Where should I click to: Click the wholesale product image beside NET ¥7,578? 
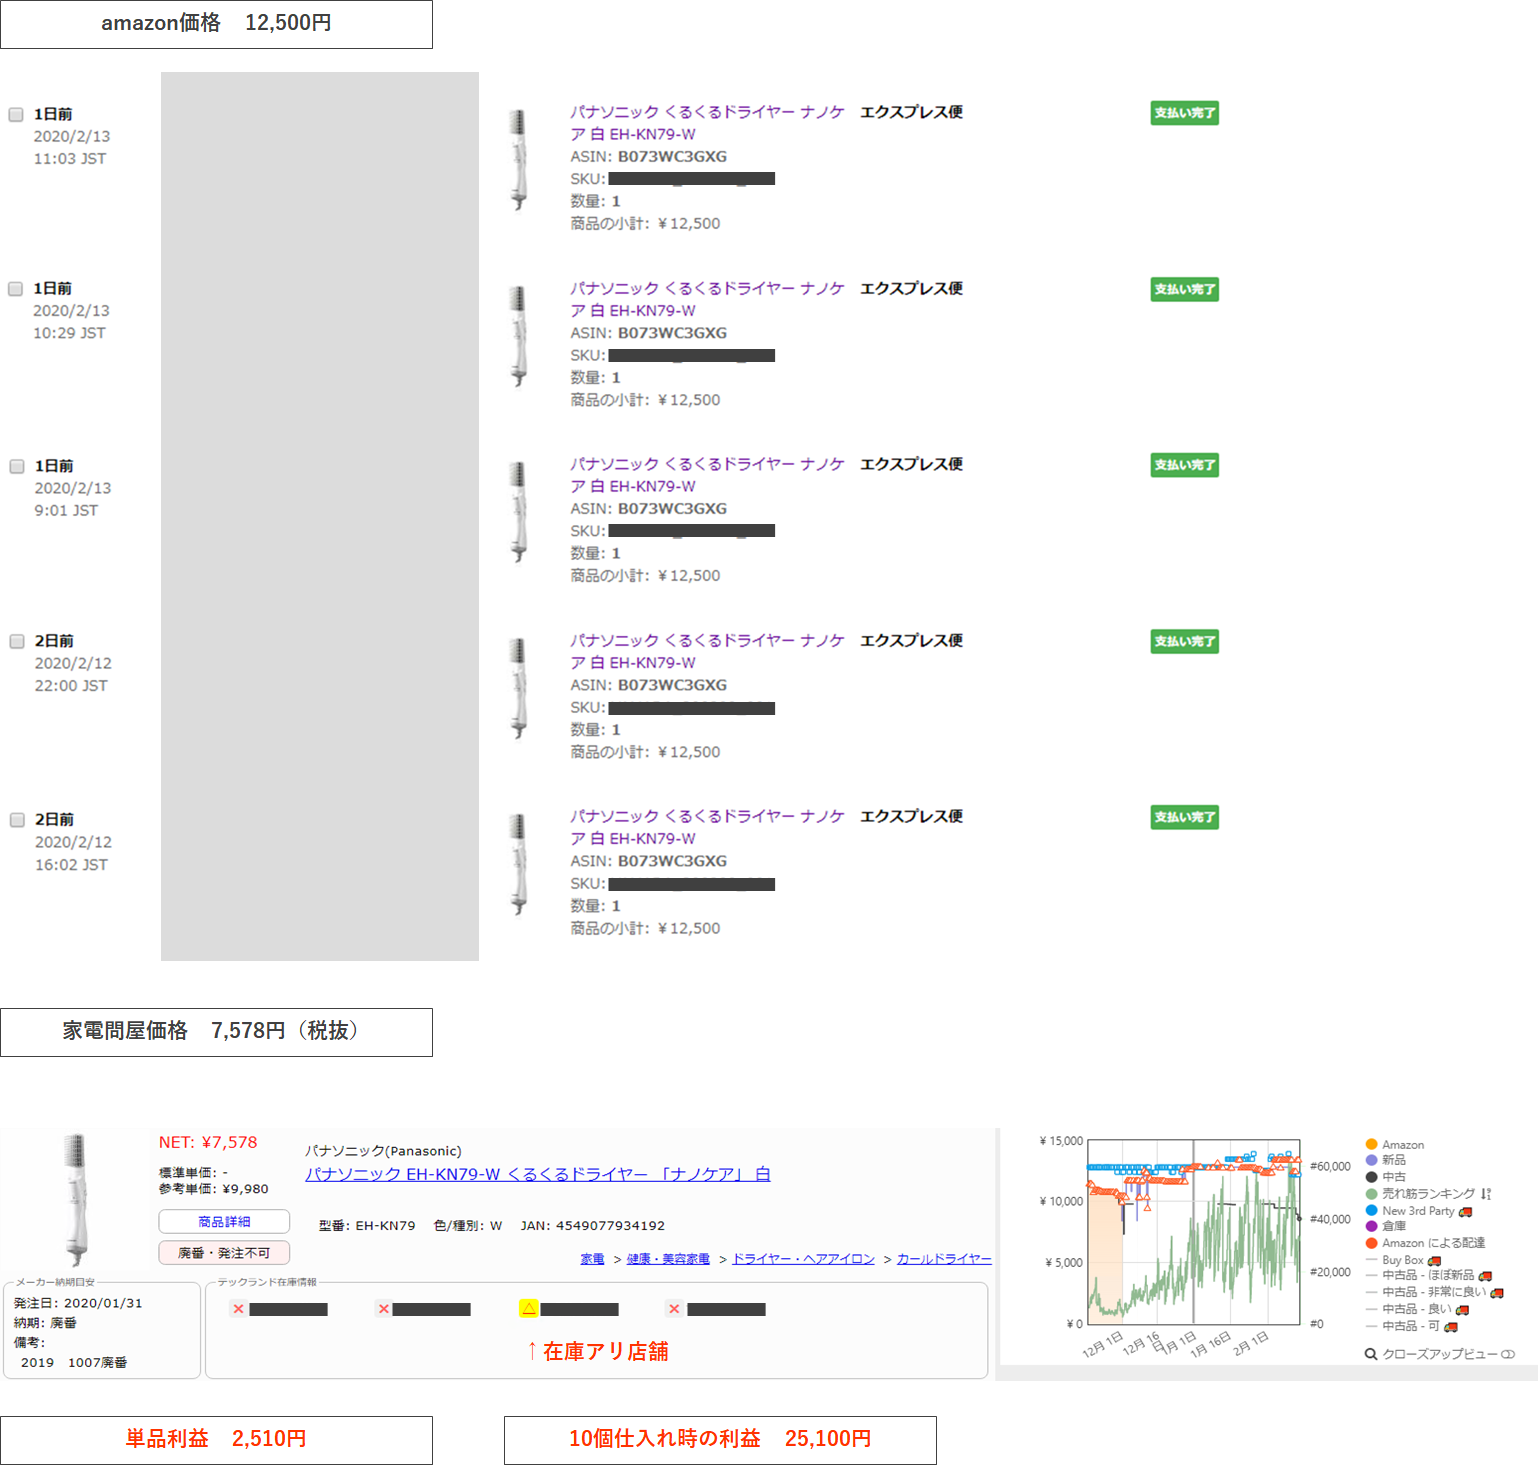[x=75, y=1200]
